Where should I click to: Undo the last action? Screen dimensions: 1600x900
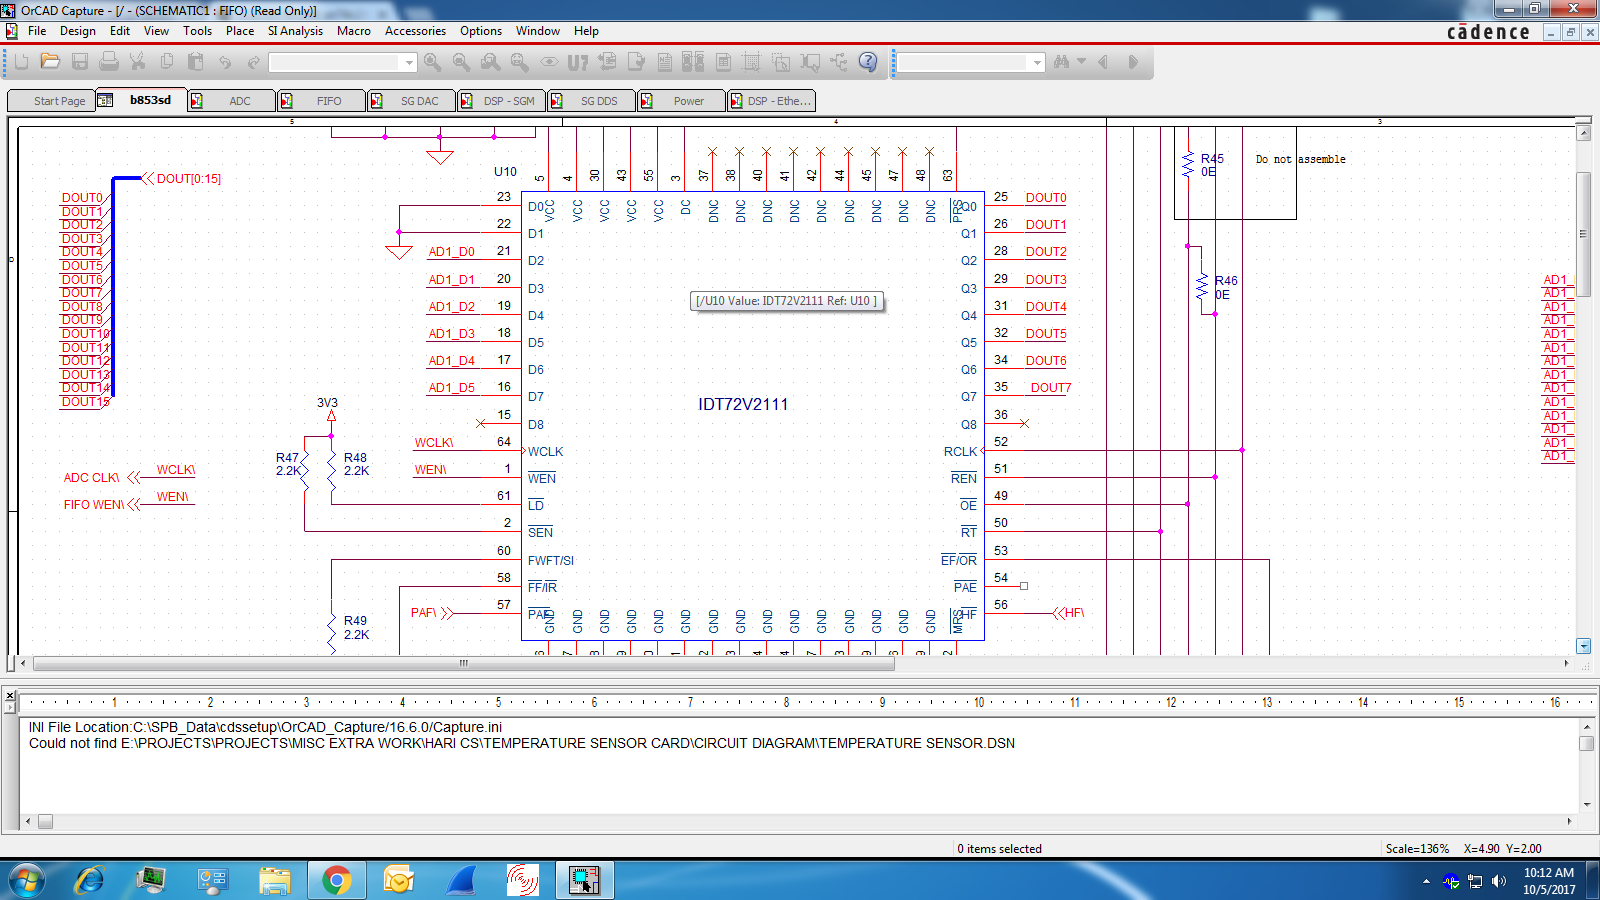[x=225, y=62]
